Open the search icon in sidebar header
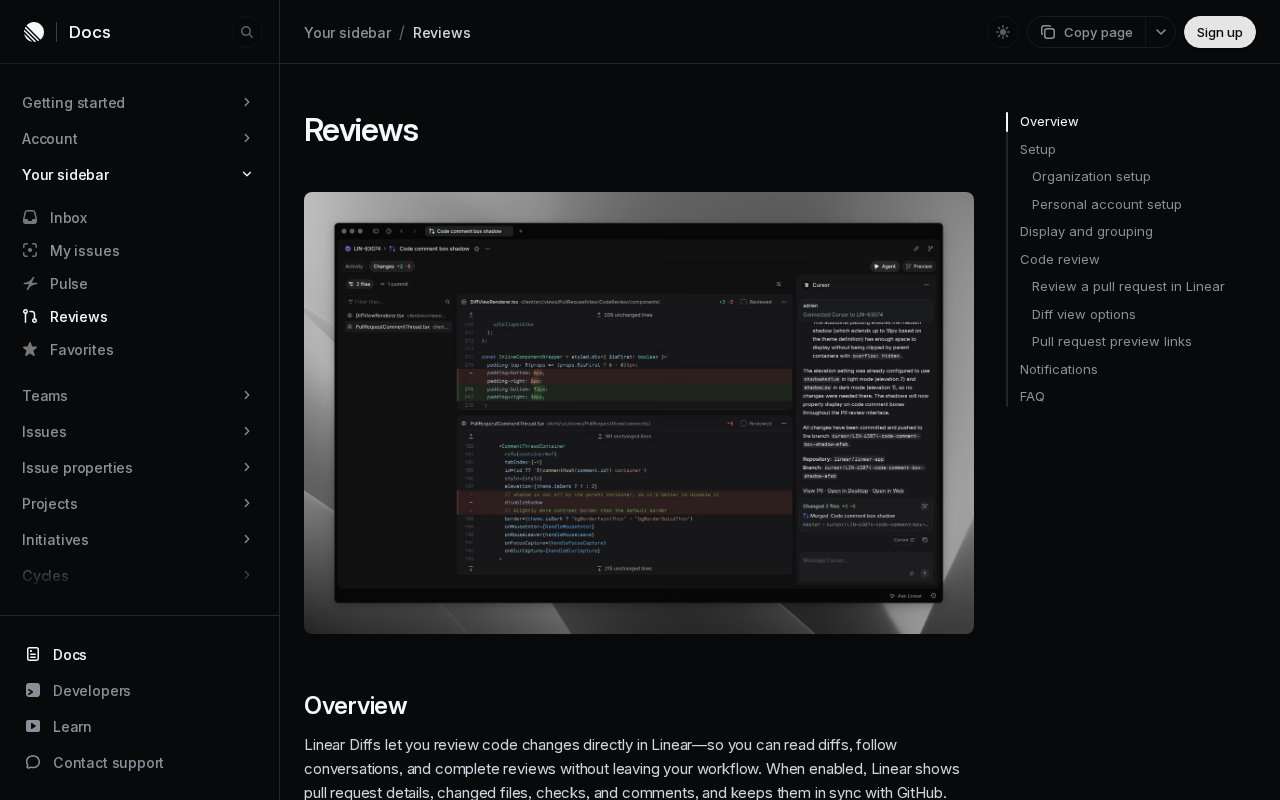This screenshot has height=800, width=1280. pos(247,32)
